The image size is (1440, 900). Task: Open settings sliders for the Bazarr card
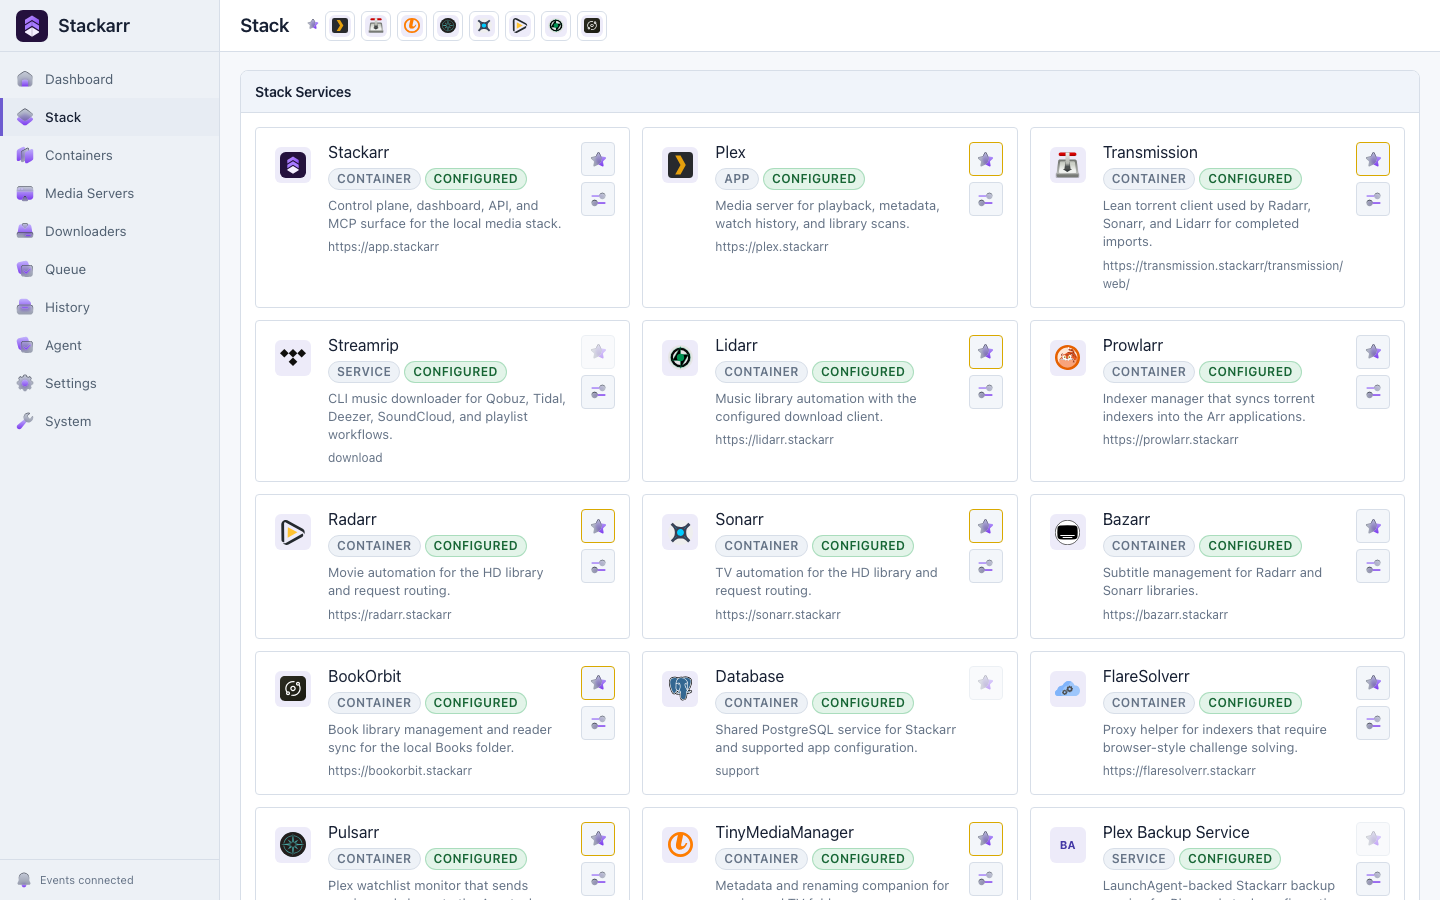tap(1373, 566)
